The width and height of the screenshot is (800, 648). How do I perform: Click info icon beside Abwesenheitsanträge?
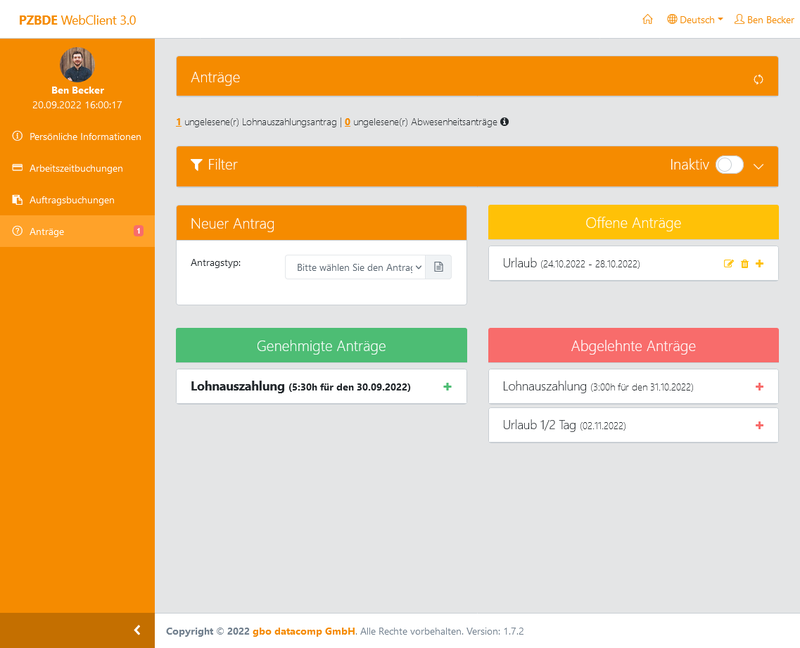pos(504,122)
